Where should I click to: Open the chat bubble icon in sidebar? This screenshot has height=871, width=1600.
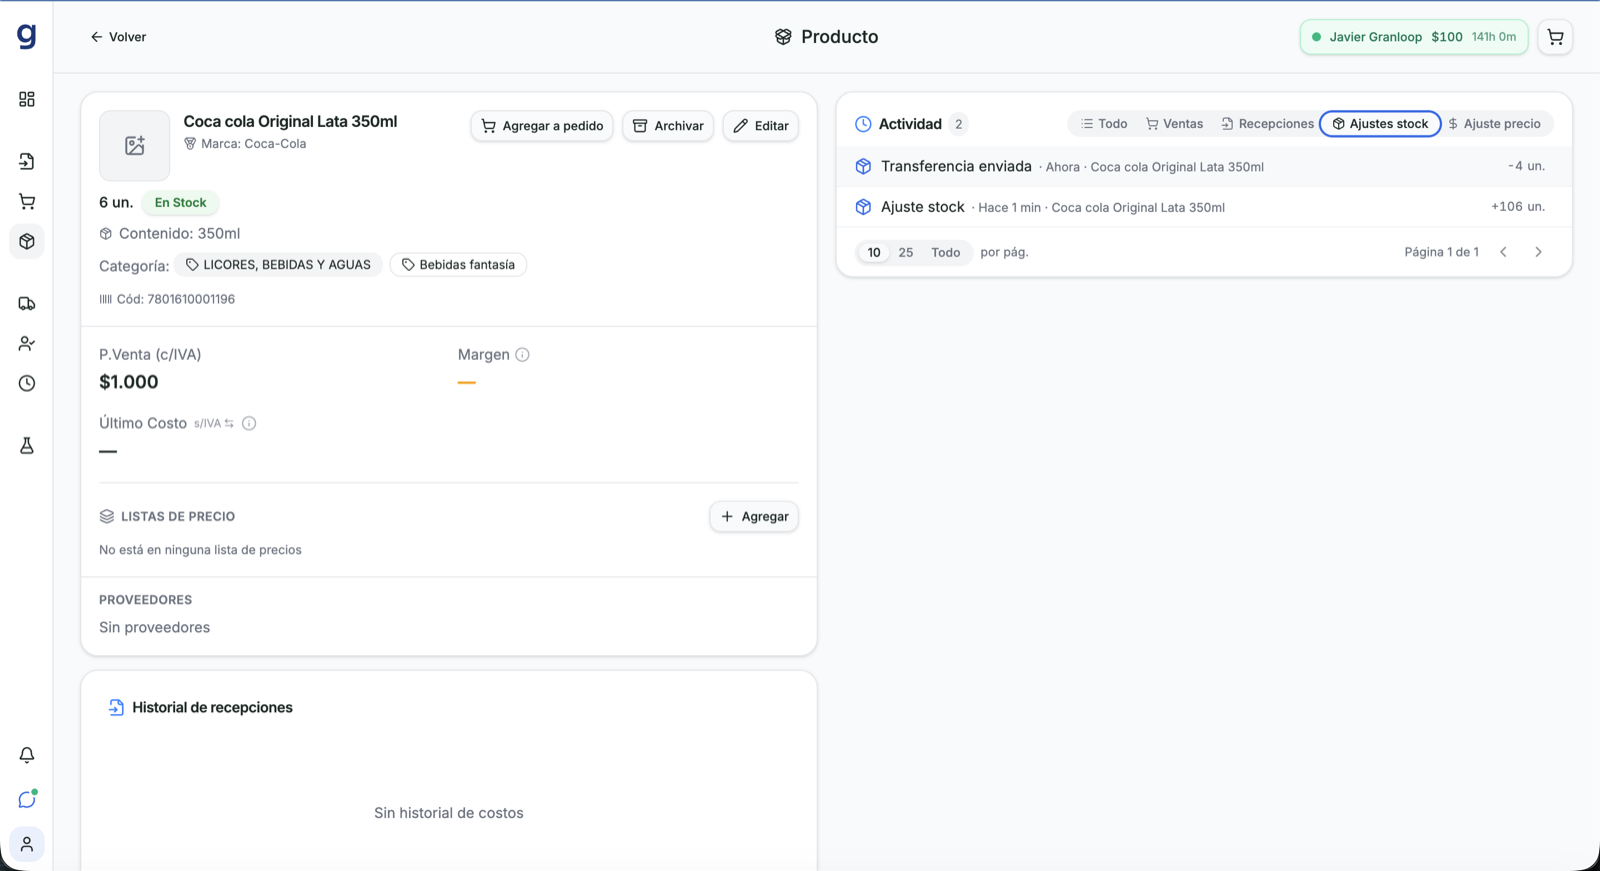tap(27, 799)
